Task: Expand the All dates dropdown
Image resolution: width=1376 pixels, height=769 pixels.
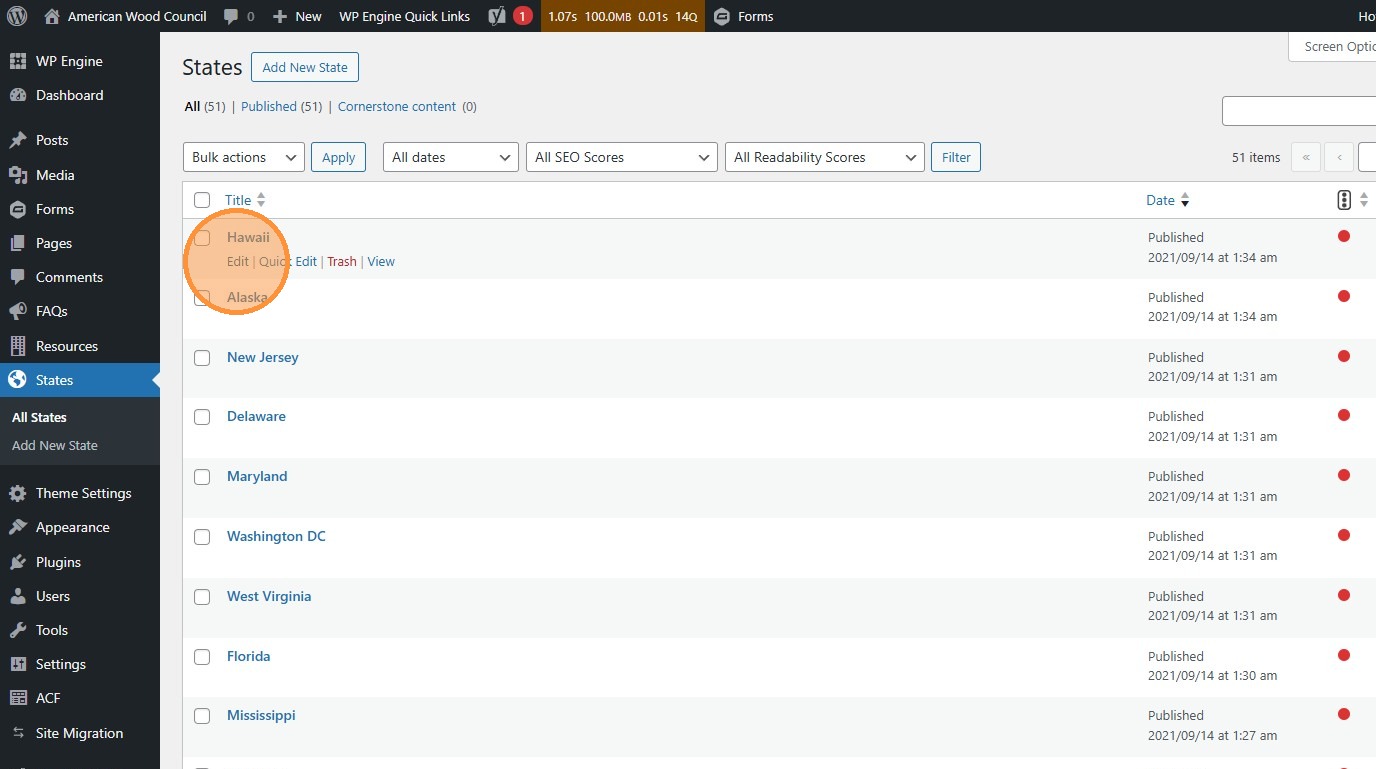Action: coord(451,157)
